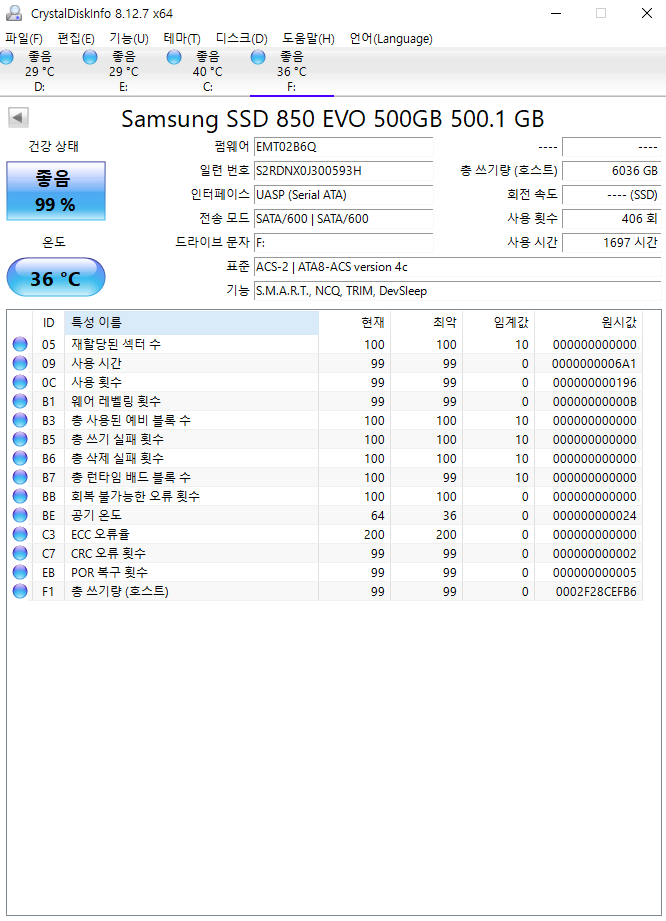Select the 웨어 레벨링 횟수 row name
666x921 pixels.
click(x=116, y=401)
